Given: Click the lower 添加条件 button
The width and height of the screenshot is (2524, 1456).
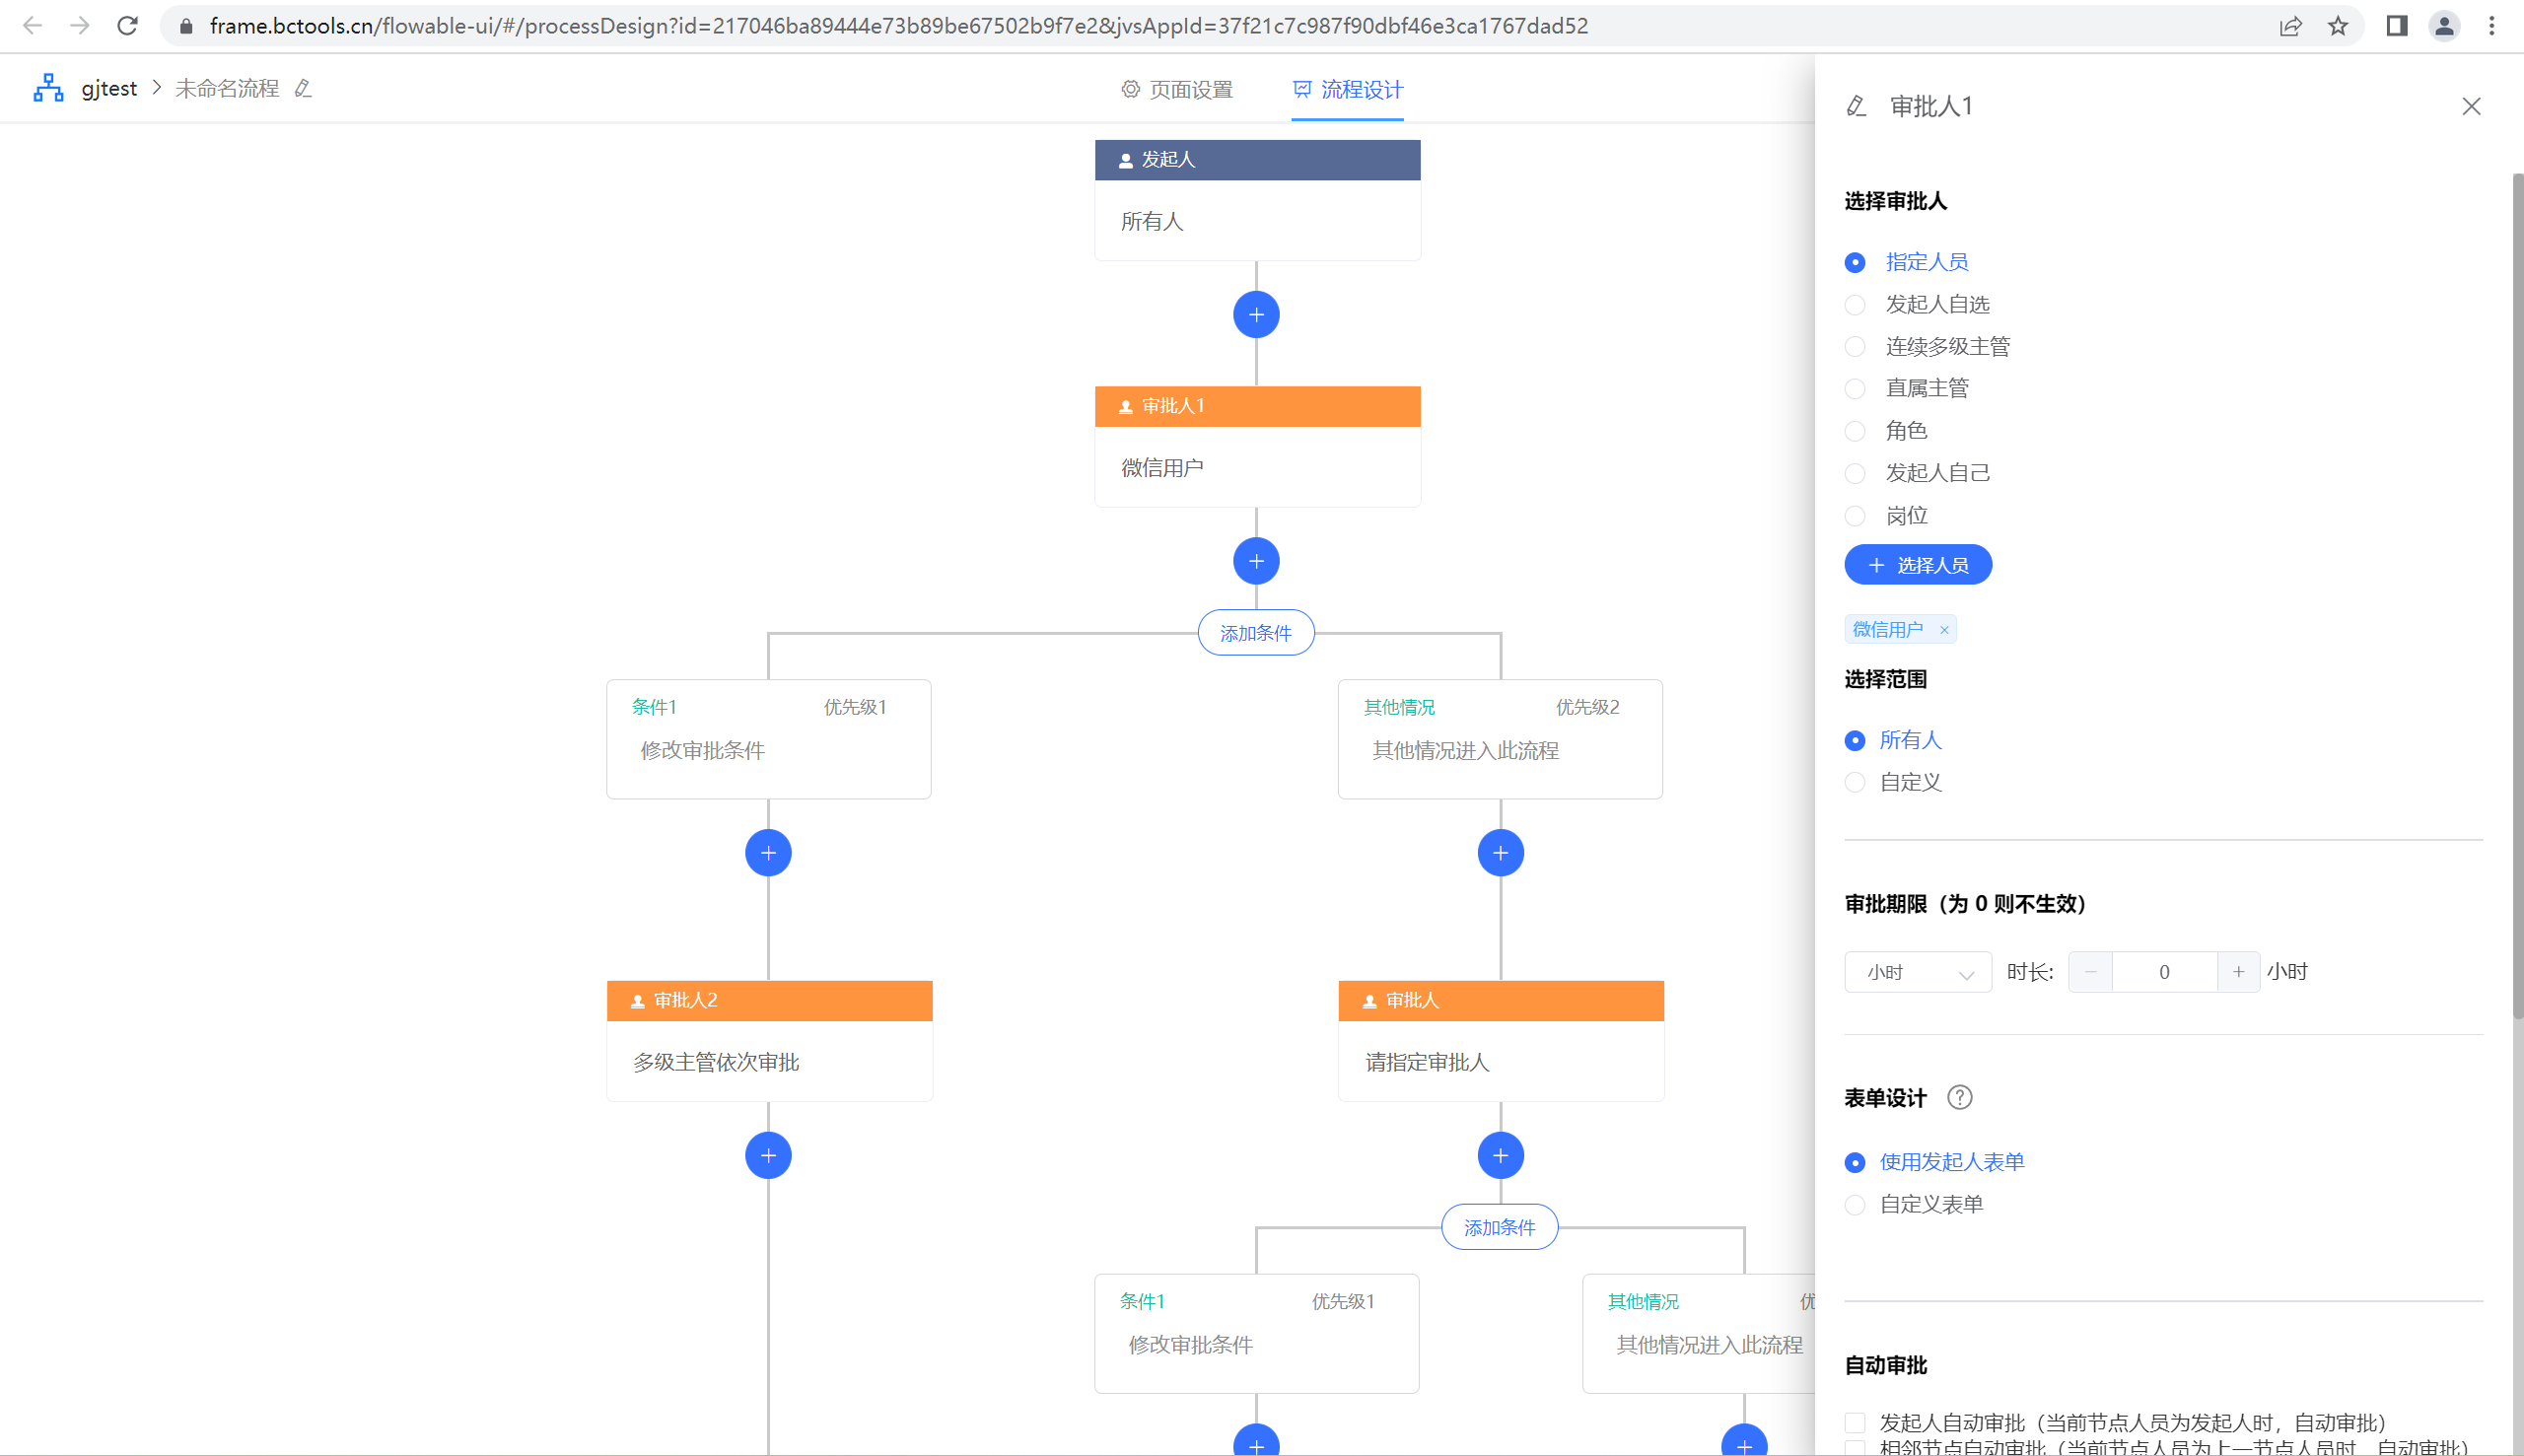Looking at the screenshot, I should pos(1499,1227).
